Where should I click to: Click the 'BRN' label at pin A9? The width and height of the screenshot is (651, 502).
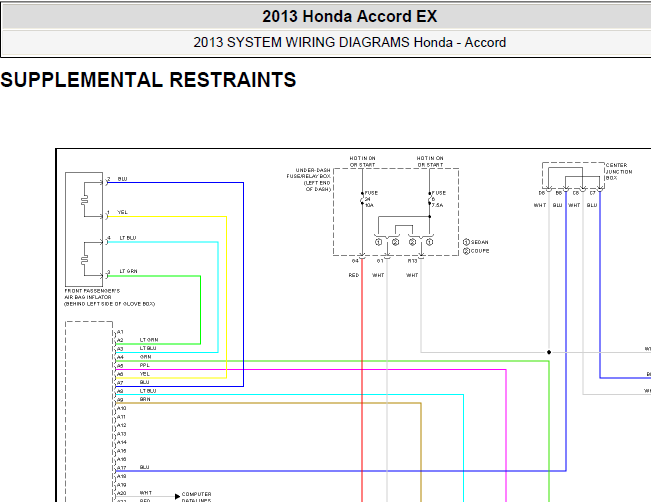145,399
